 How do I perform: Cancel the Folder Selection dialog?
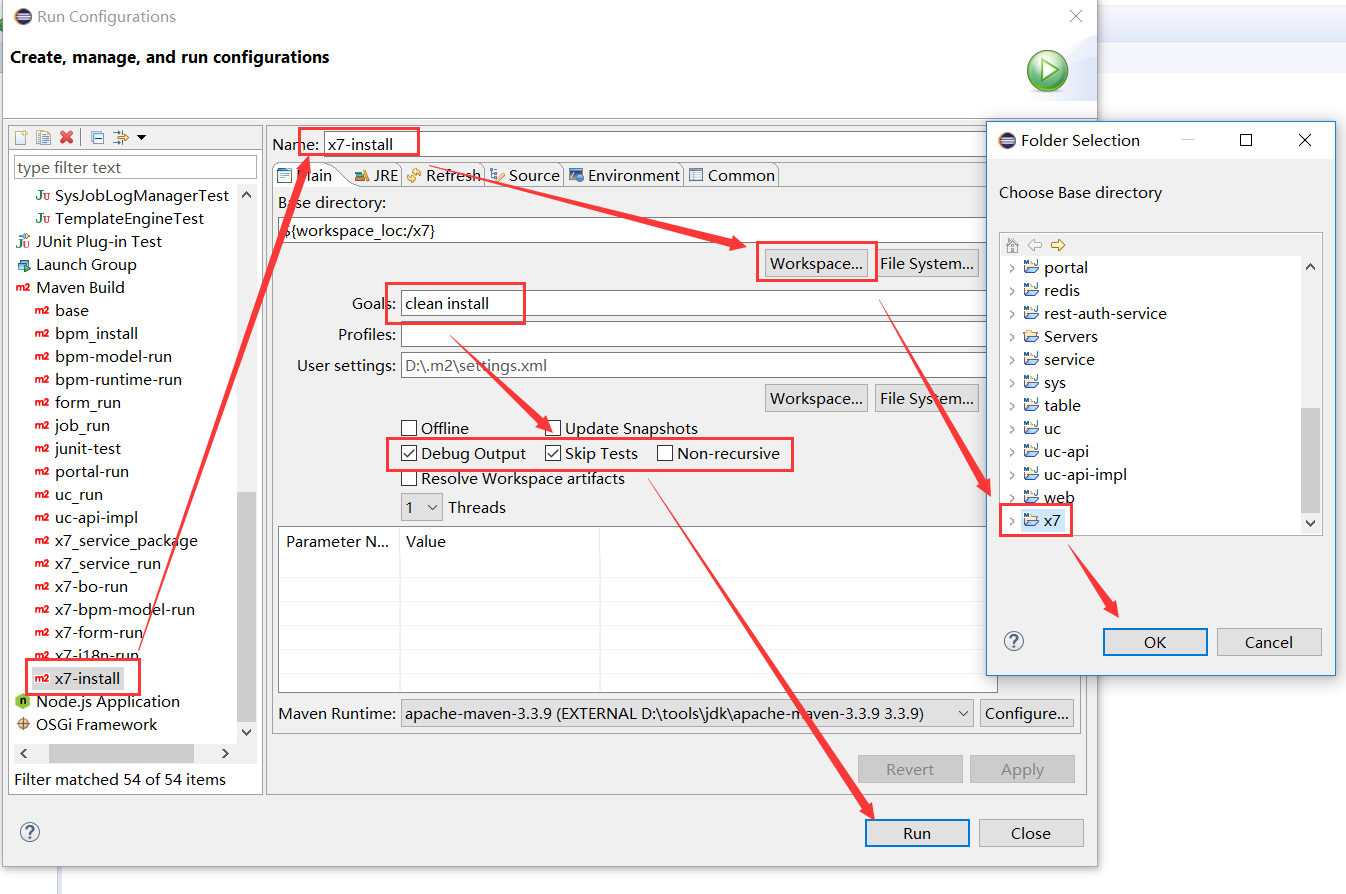(1269, 642)
